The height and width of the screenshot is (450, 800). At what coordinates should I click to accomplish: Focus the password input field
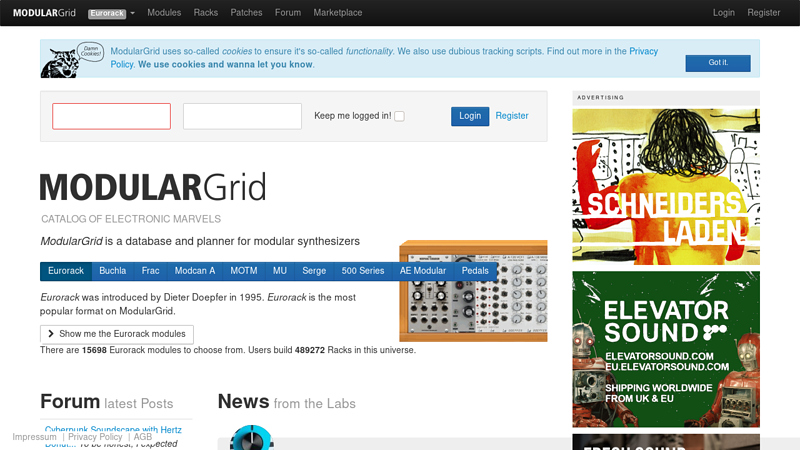pos(242,116)
